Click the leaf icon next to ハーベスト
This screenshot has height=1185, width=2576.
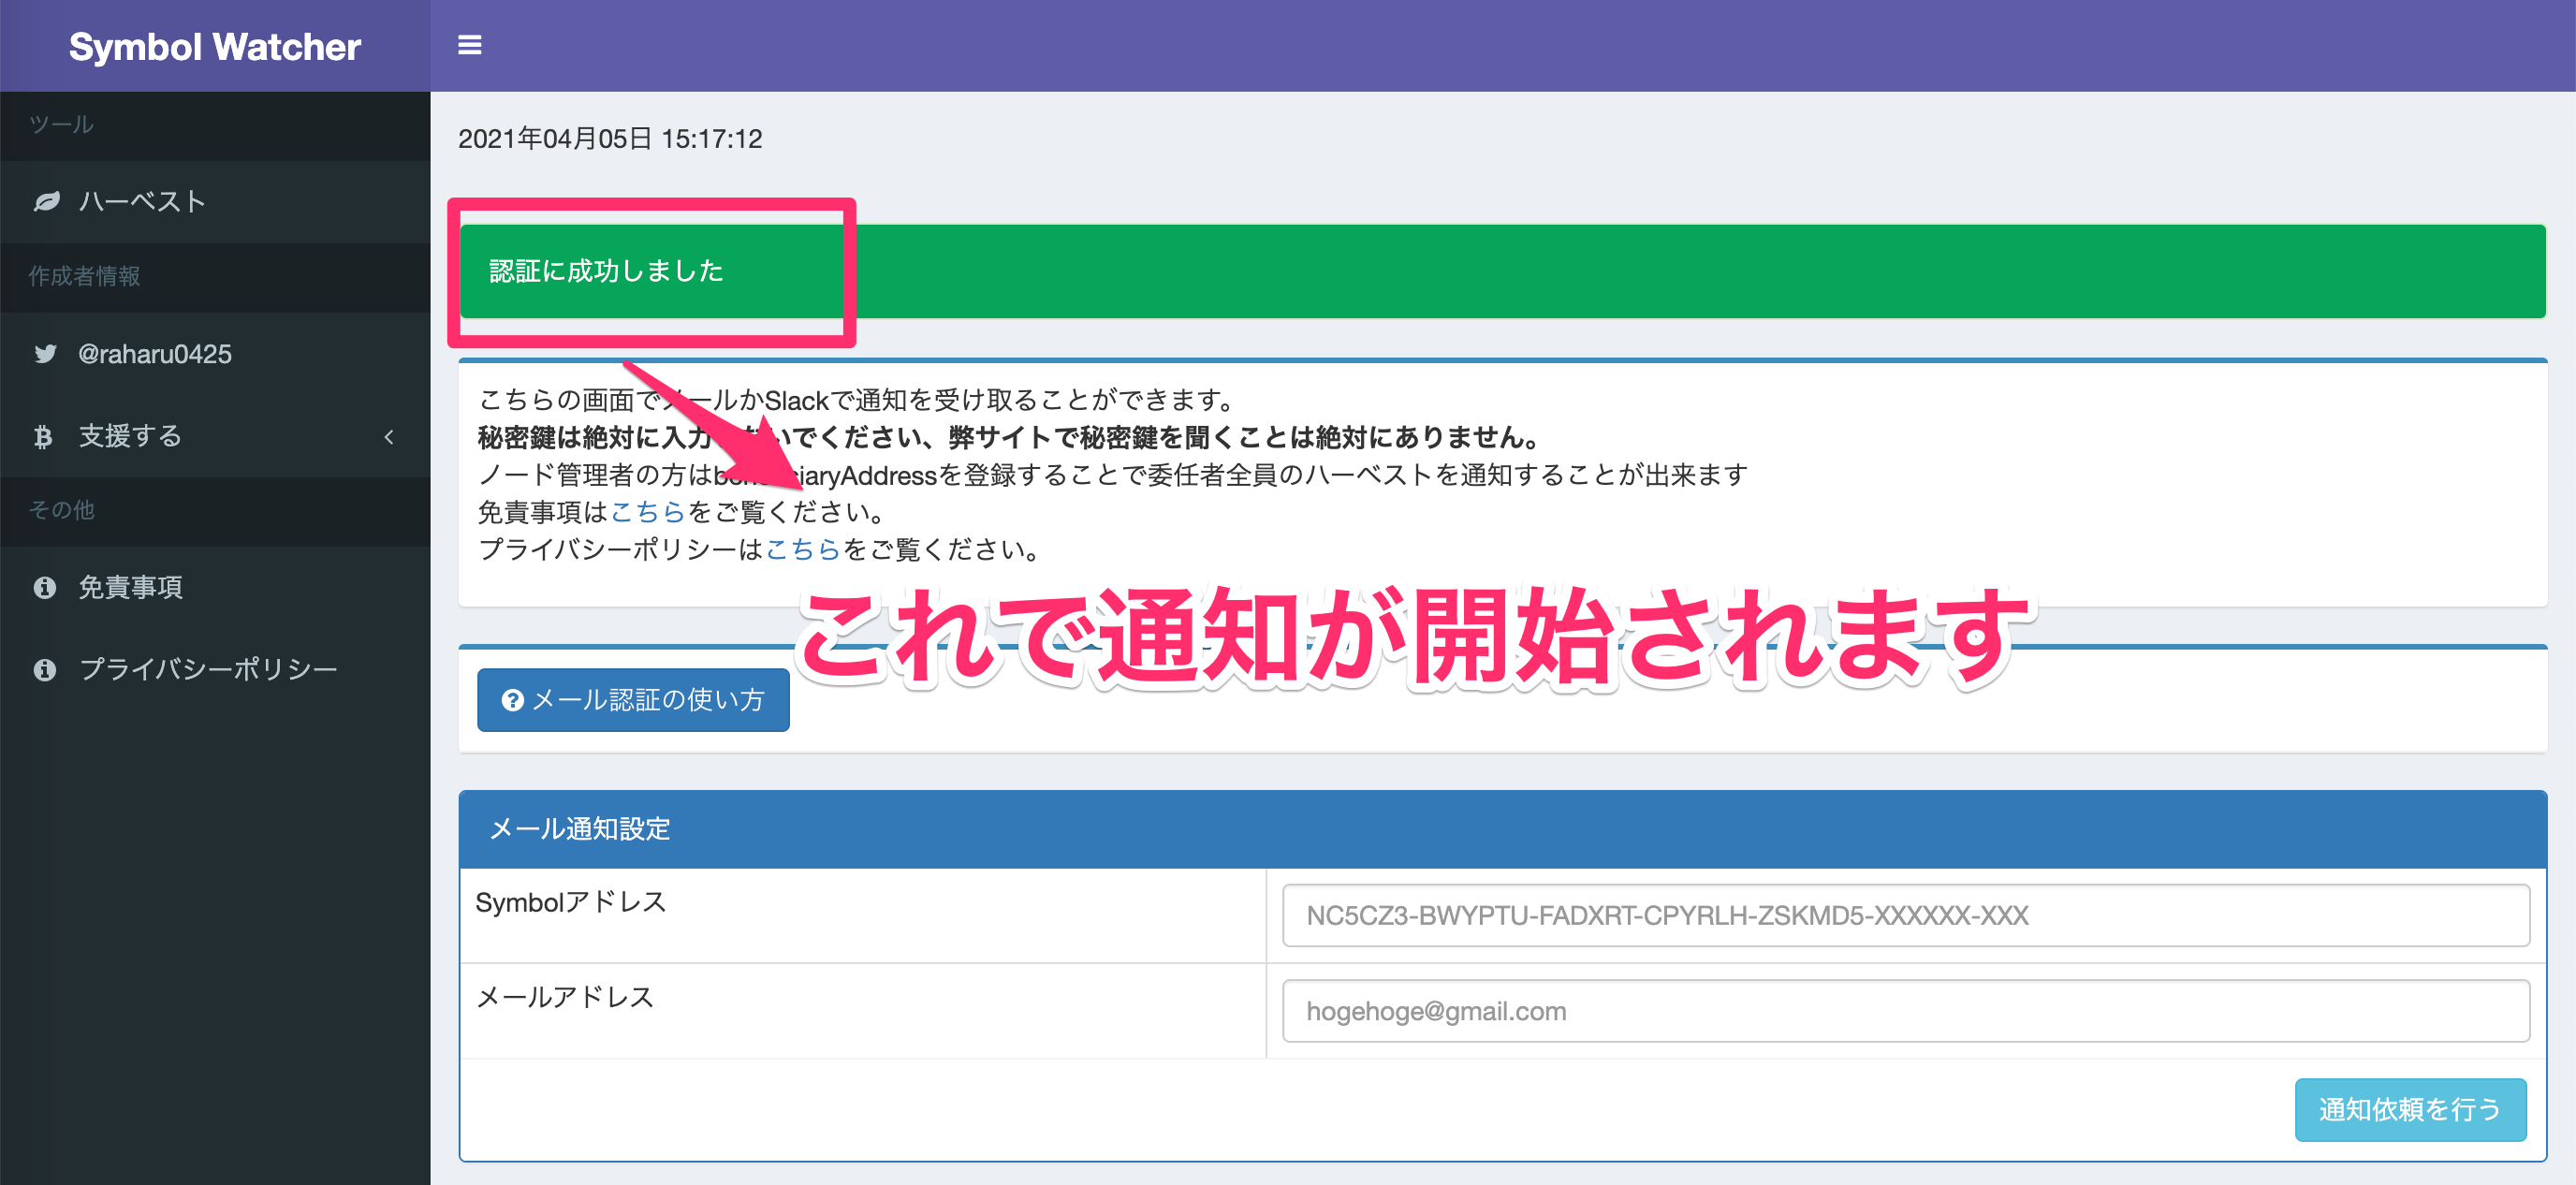[45, 200]
